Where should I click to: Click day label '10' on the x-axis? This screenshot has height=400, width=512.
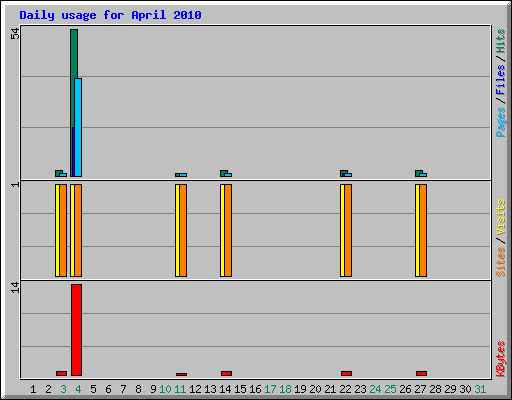coord(165,389)
